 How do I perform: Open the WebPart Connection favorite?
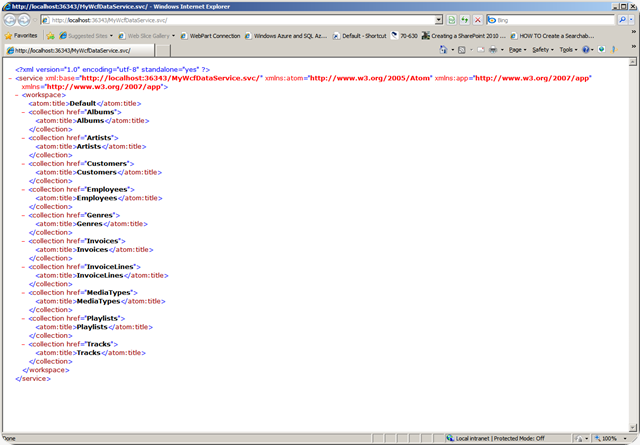coord(210,36)
